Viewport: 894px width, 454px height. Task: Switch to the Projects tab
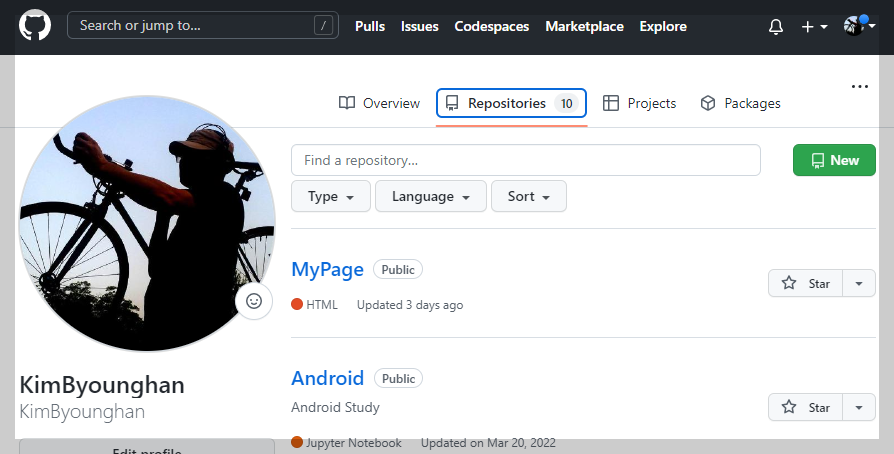[x=639, y=103]
